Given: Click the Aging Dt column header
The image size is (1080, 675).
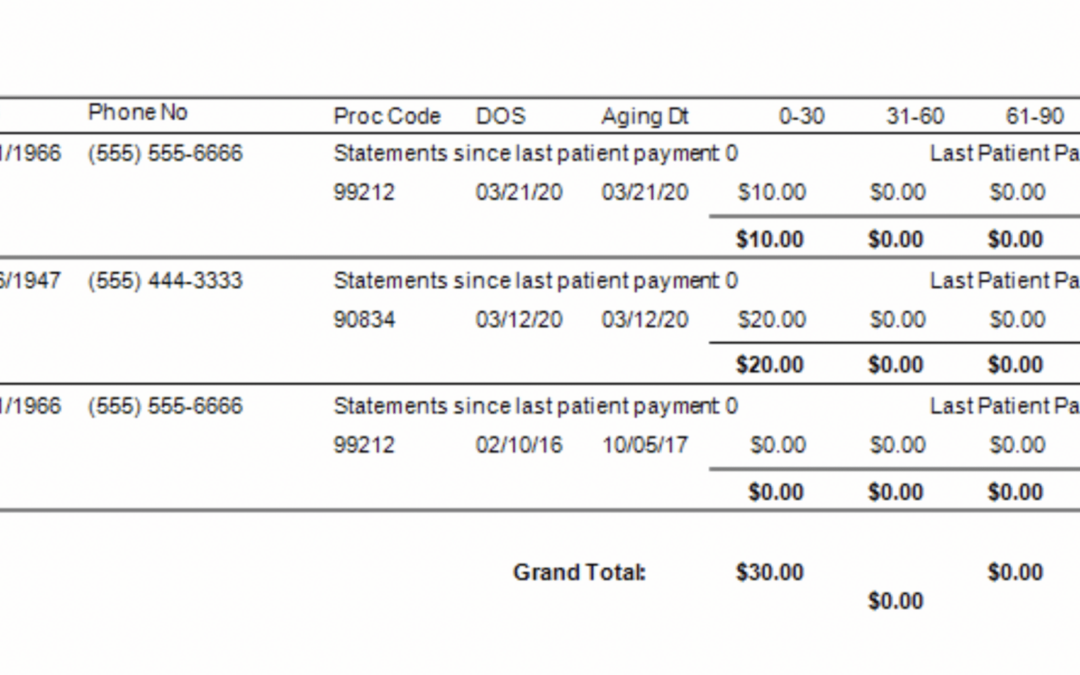Looking at the screenshot, I should pos(645,116).
